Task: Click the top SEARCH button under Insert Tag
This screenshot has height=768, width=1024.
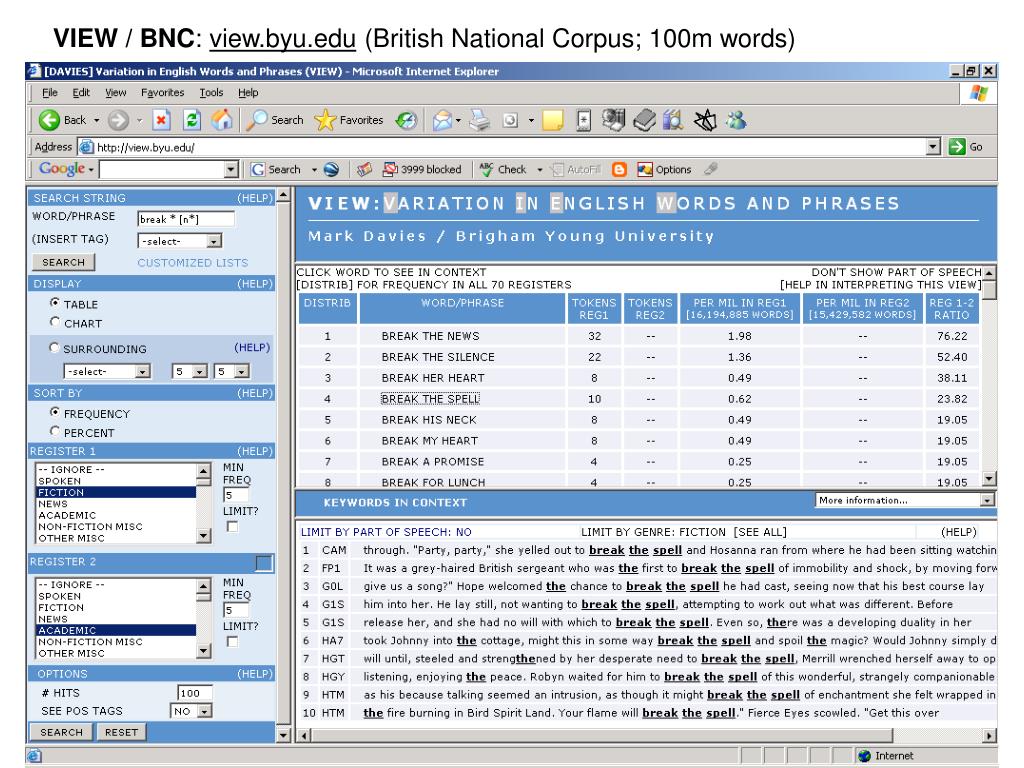Action: 63,262
